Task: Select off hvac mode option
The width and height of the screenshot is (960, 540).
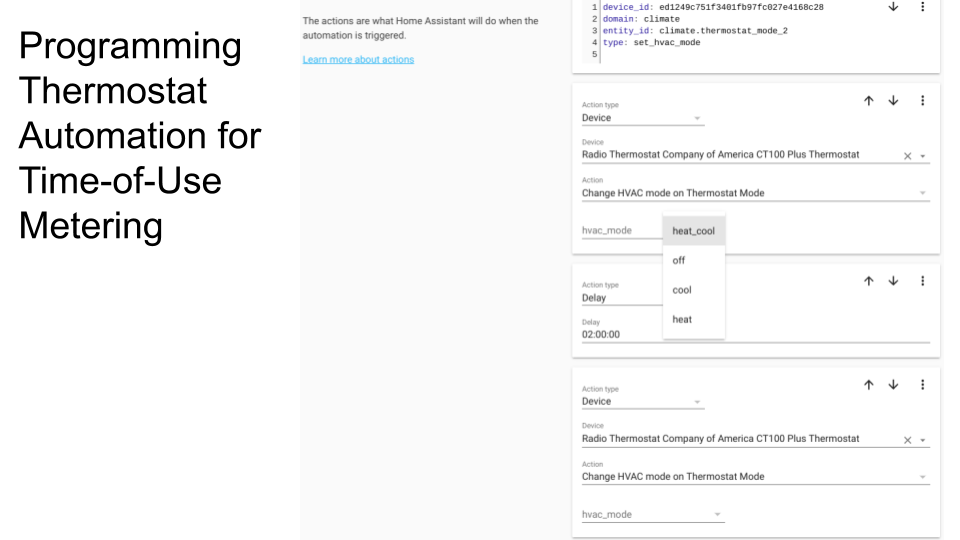Action: click(694, 260)
